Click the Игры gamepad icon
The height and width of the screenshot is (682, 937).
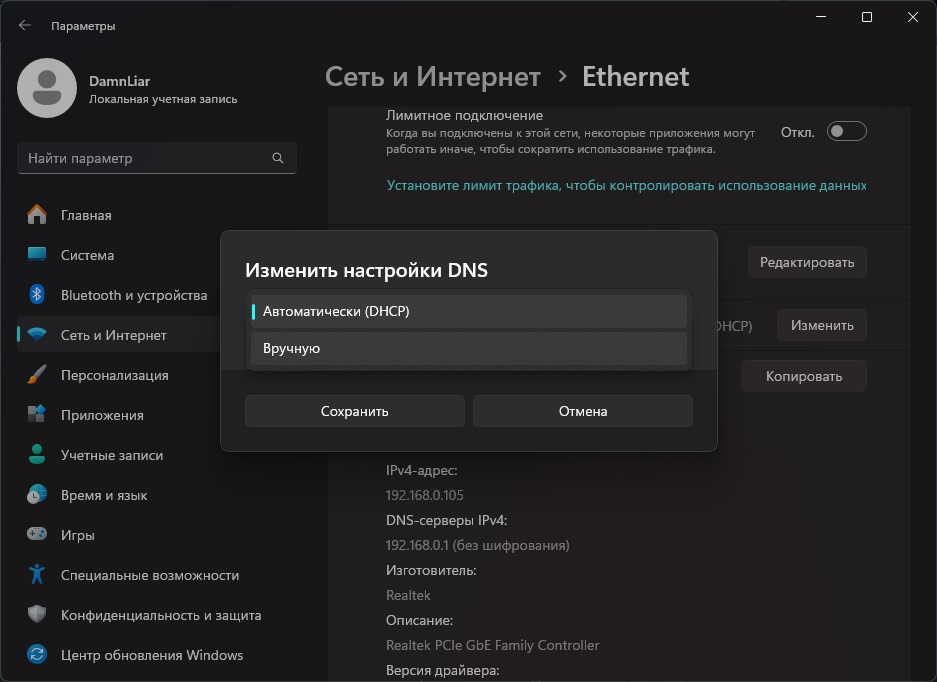click(x=37, y=535)
